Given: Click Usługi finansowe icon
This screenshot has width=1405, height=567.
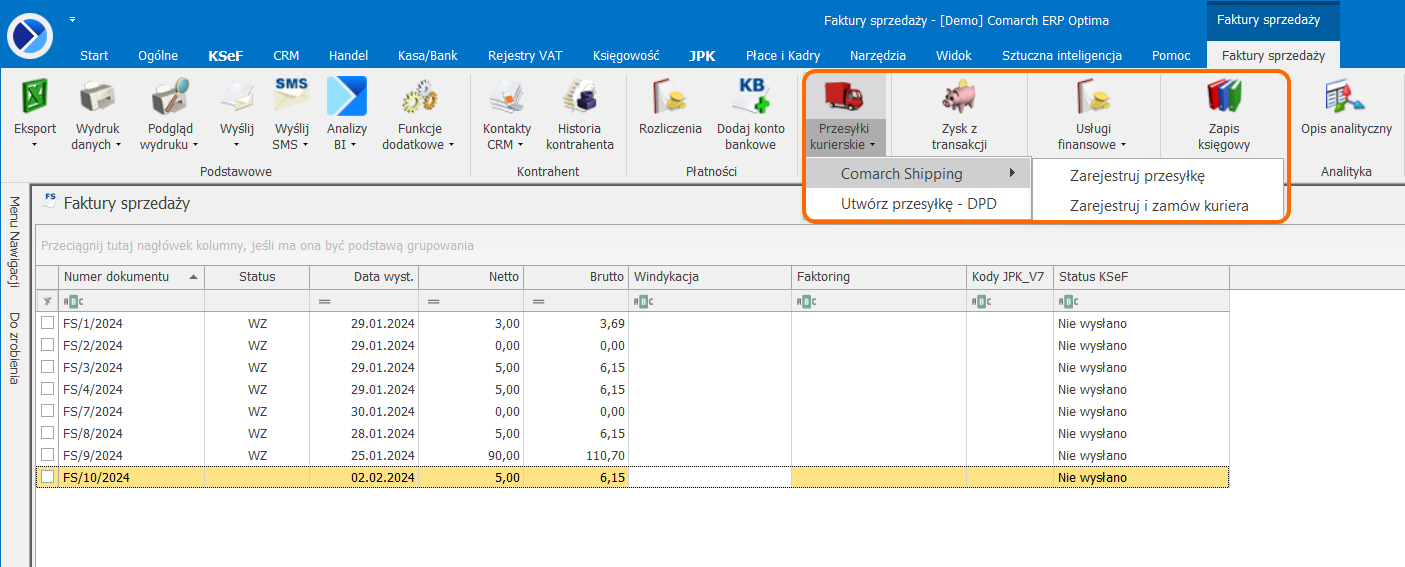Looking at the screenshot, I should (x=1092, y=96).
